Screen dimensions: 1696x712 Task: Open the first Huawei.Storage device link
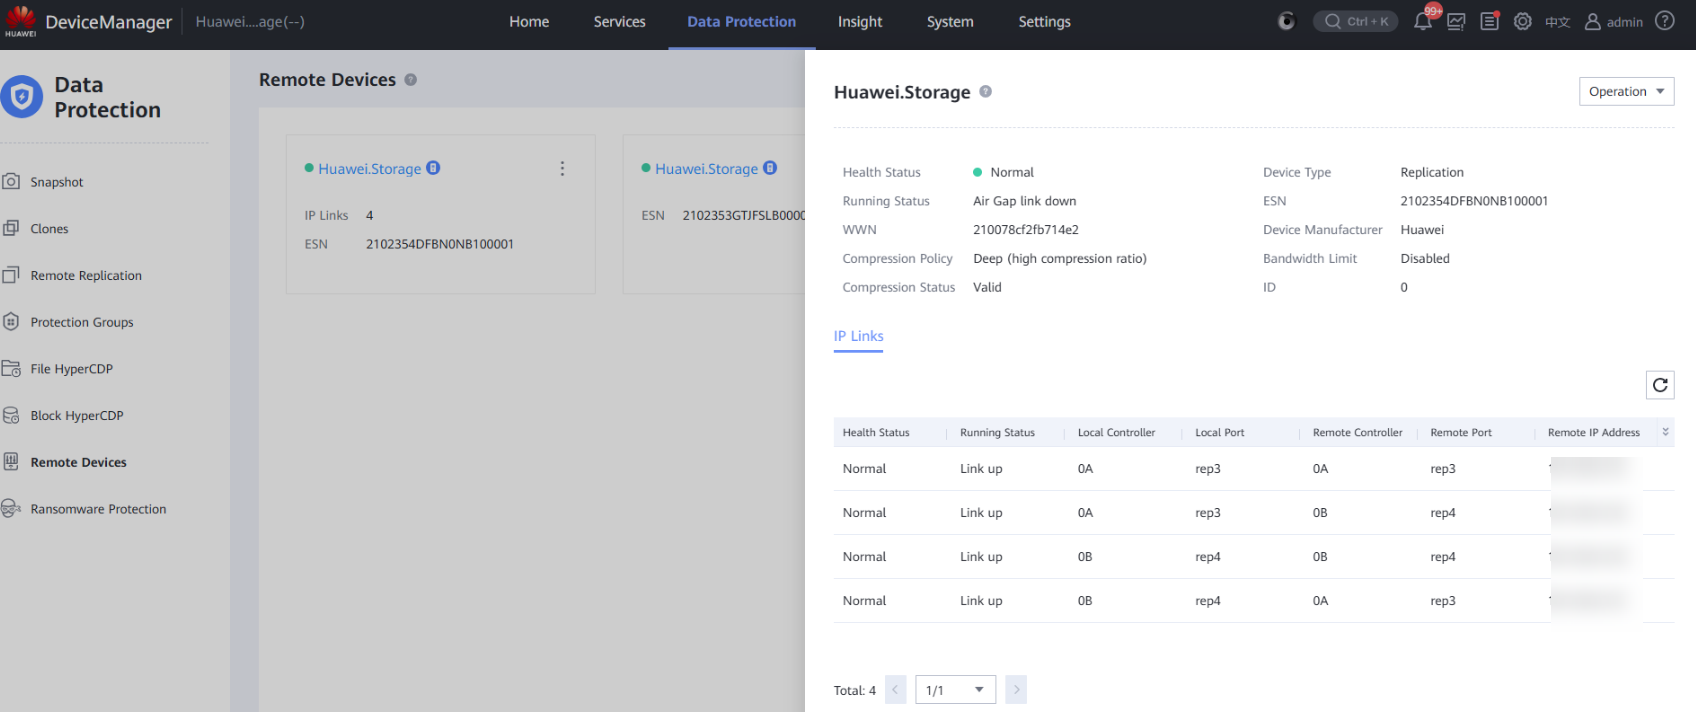click(x=370, y=169)
